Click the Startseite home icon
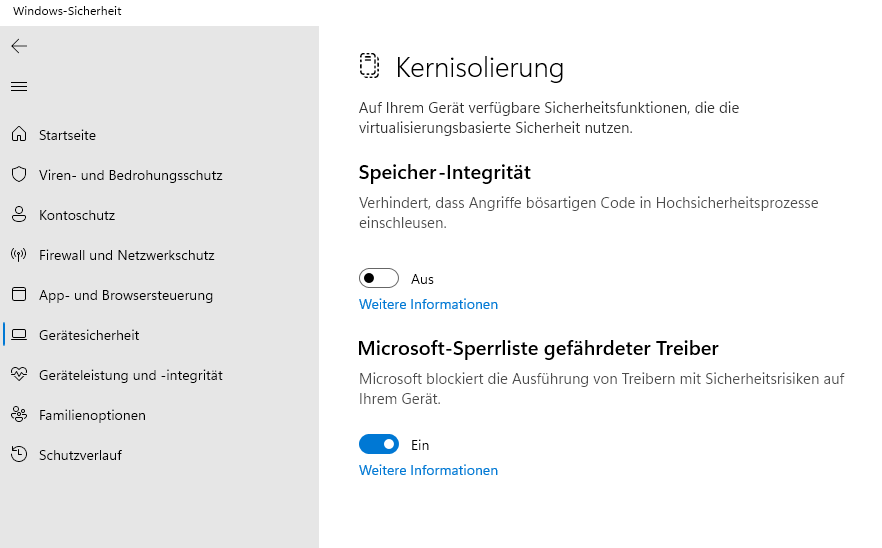This screenshot has width=882, height=548. pos(19,134)
